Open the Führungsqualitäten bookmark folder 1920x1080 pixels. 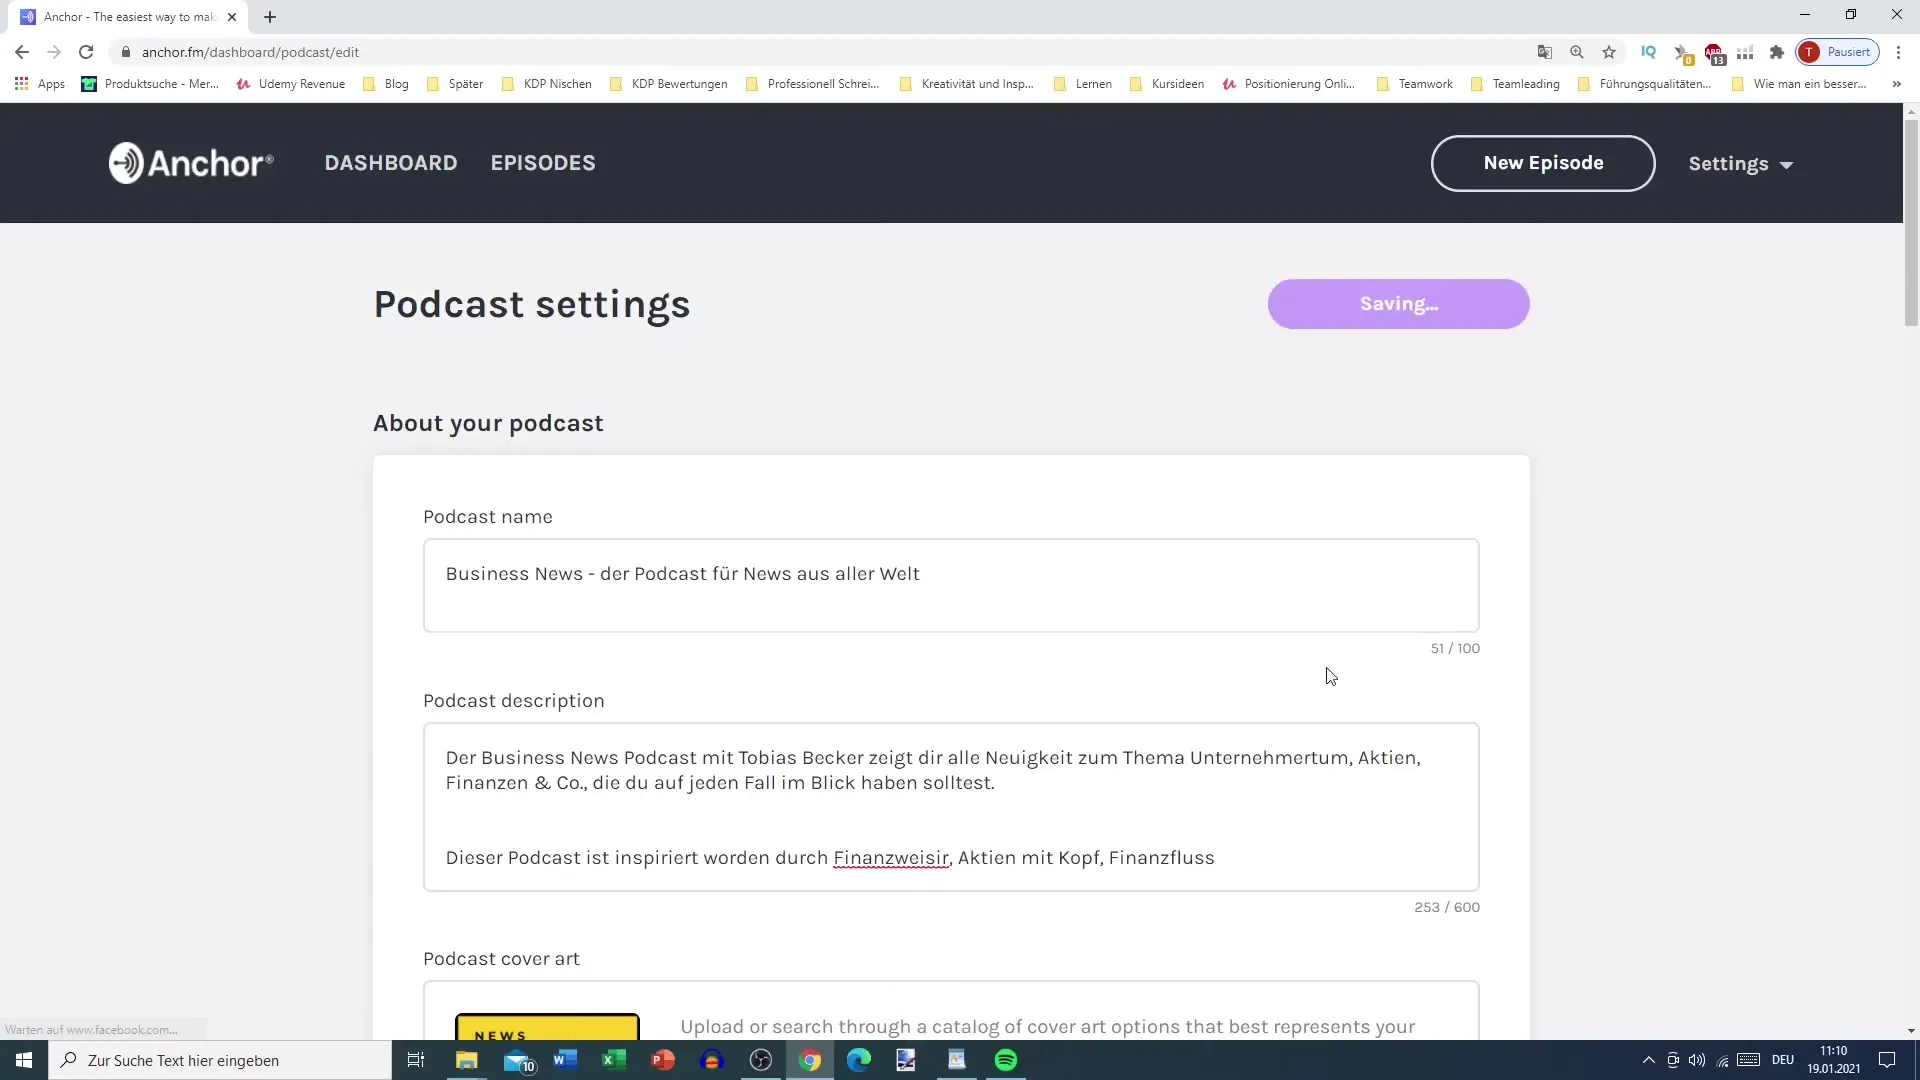pyautogui.click(x=1645, y=84)
